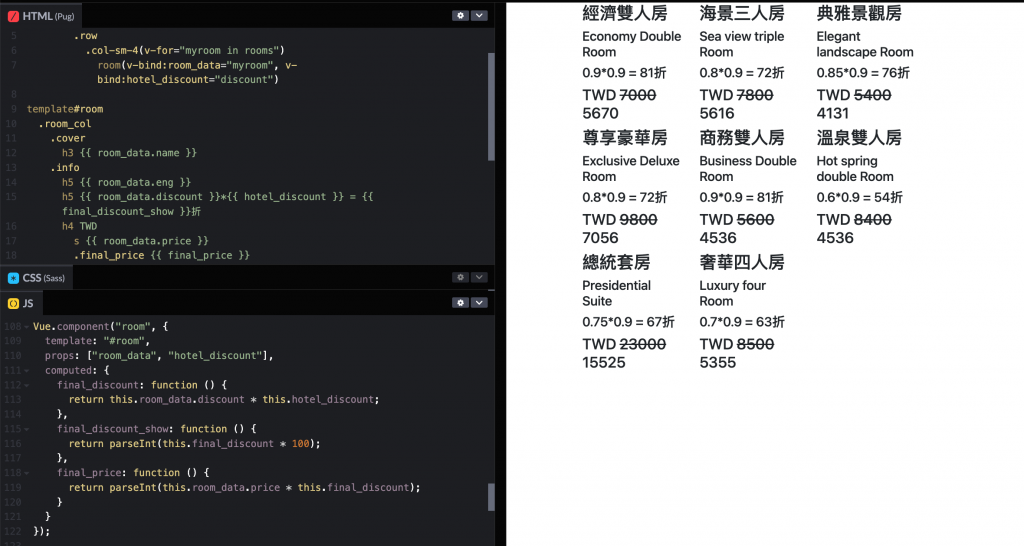Screen dimensions: 1024x546
Task: Click '總統套房' room title
Action: click(x=616, y=263)
